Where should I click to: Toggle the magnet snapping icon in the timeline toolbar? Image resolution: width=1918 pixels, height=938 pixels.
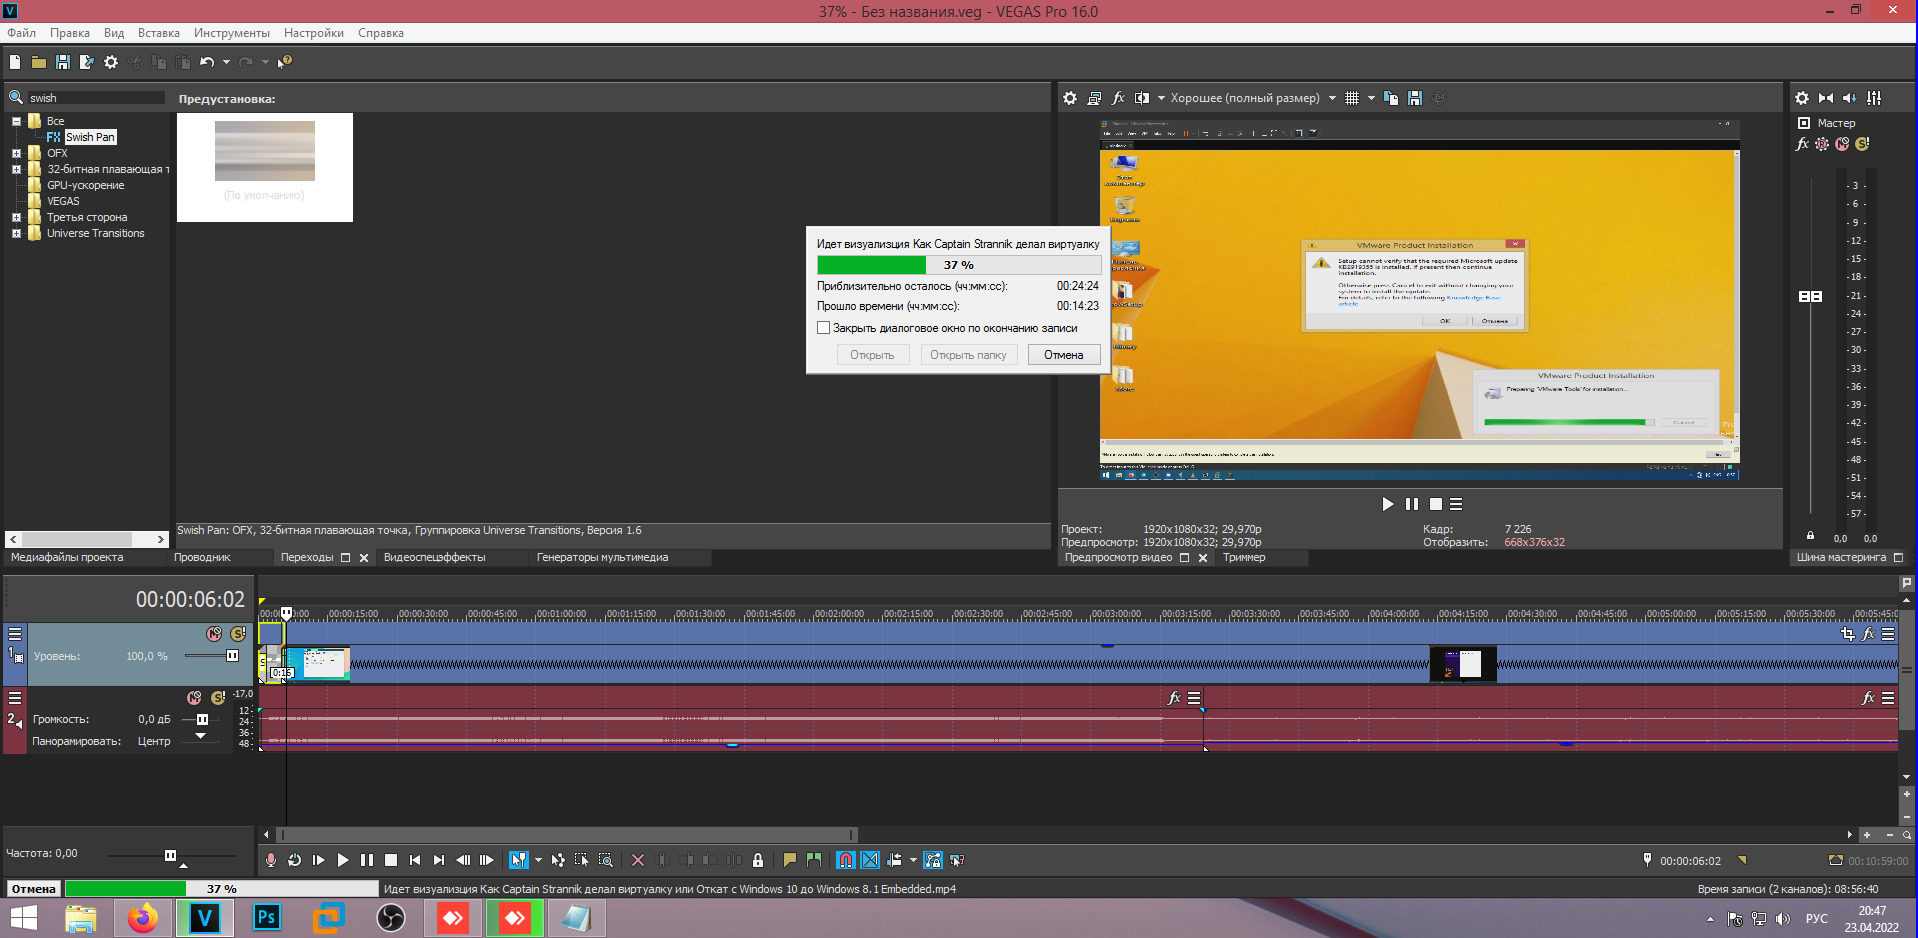(x=846, y=860)
